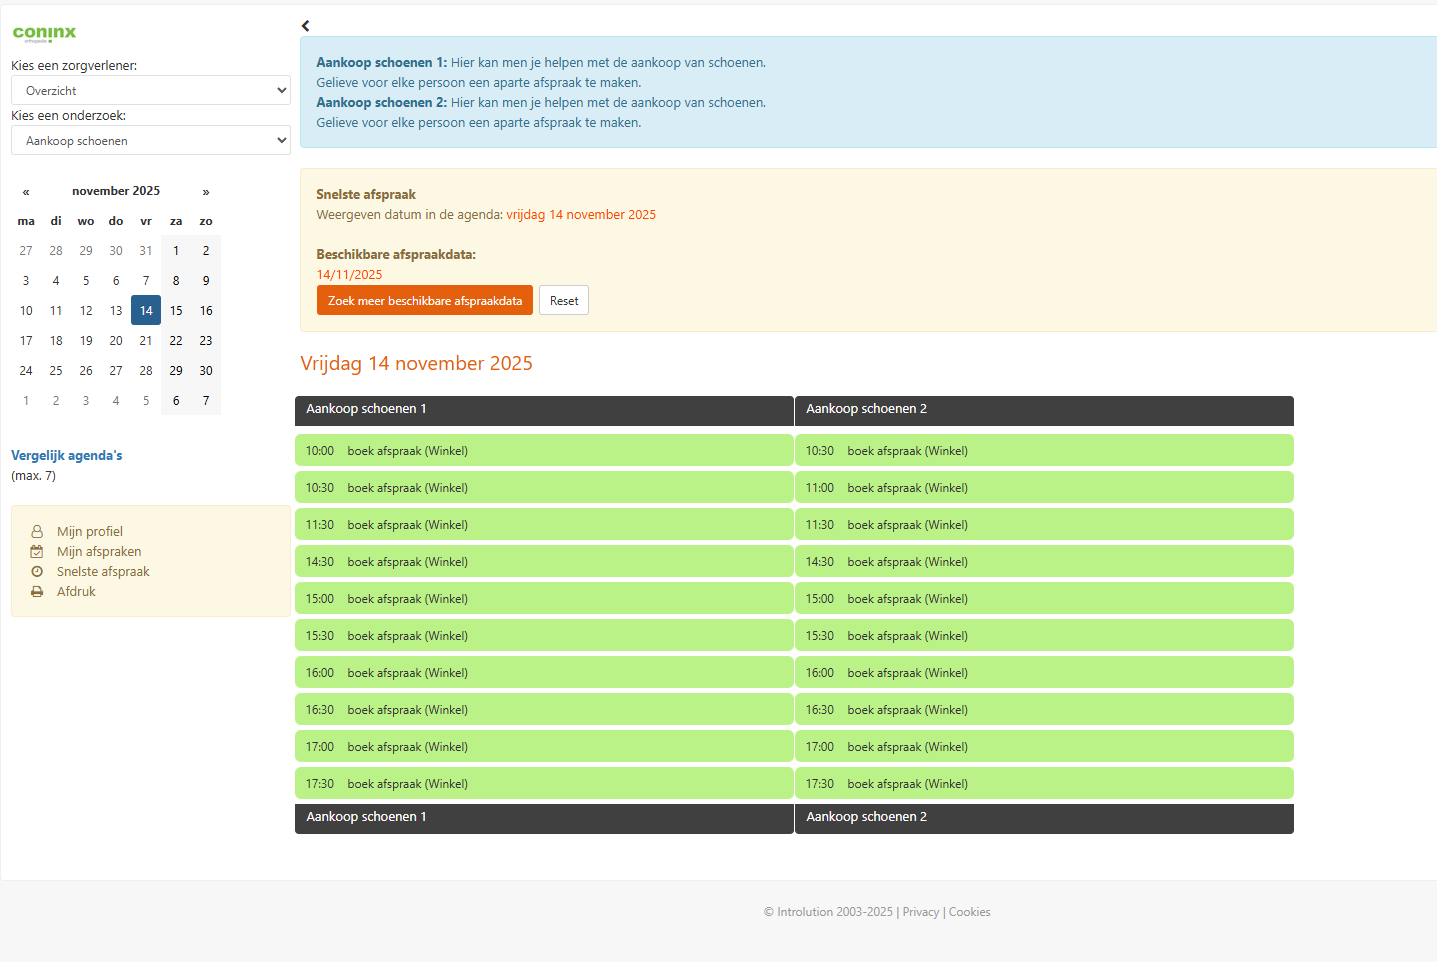The height and width of the screenshot is (962, 1437).
Task: Book 11:30 slot in Aankoop schoenen 1
Action: click(x=544, y=525)
